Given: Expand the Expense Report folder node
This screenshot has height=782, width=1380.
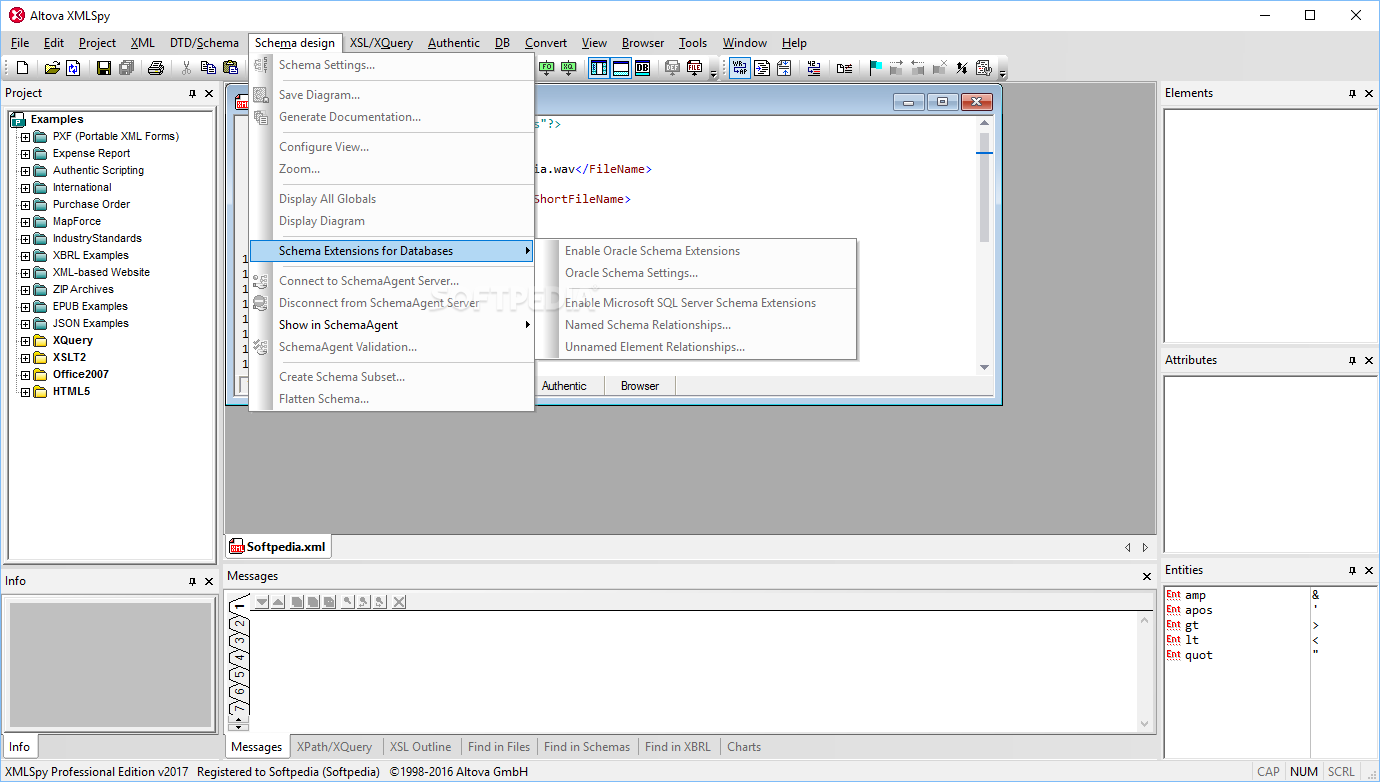Looking at the screenshot, I should pyautogui.click(x=25, y=154).
